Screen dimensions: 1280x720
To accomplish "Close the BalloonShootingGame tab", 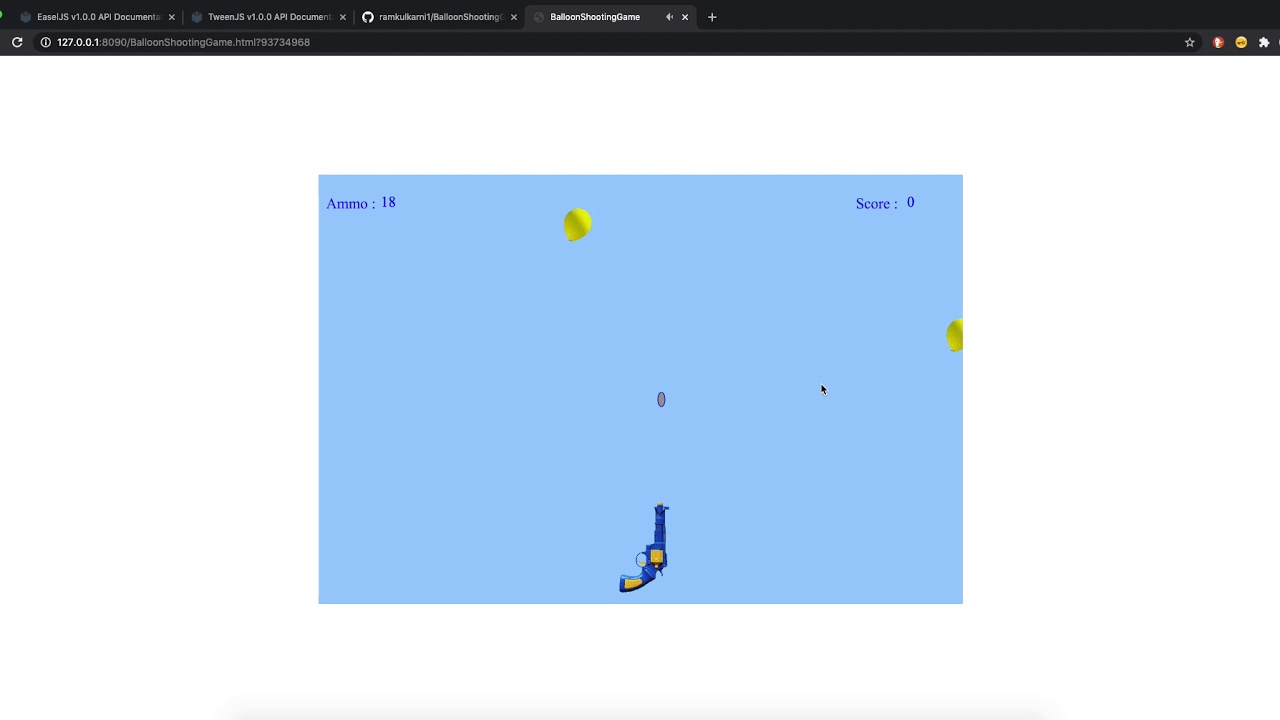I will point(685,17).
